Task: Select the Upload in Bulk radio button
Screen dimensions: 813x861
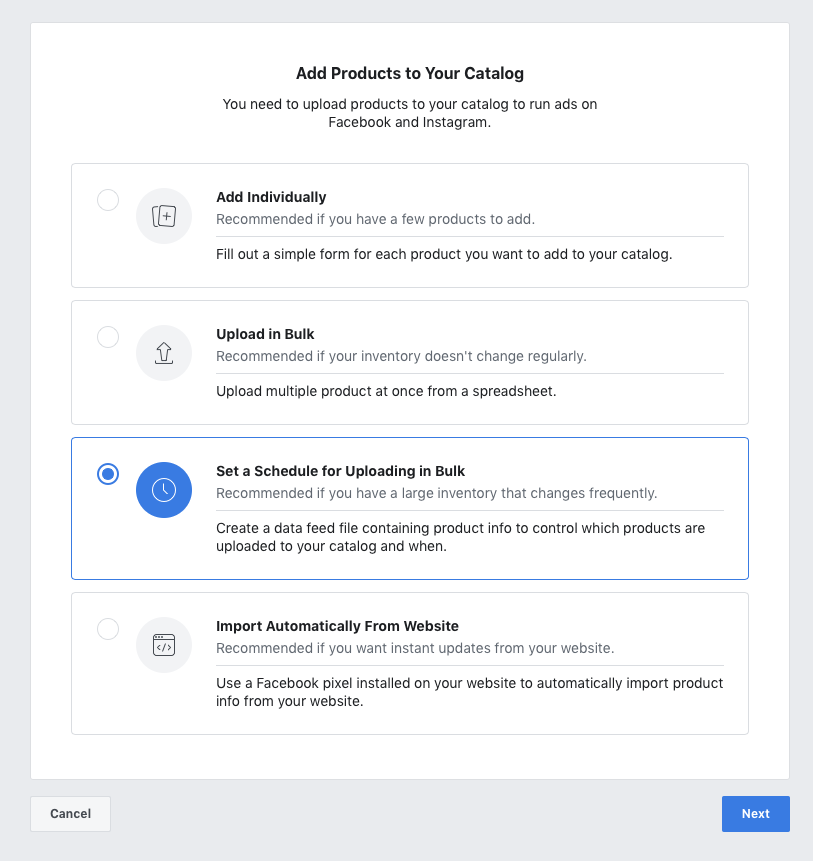Action: click(108, 337)
